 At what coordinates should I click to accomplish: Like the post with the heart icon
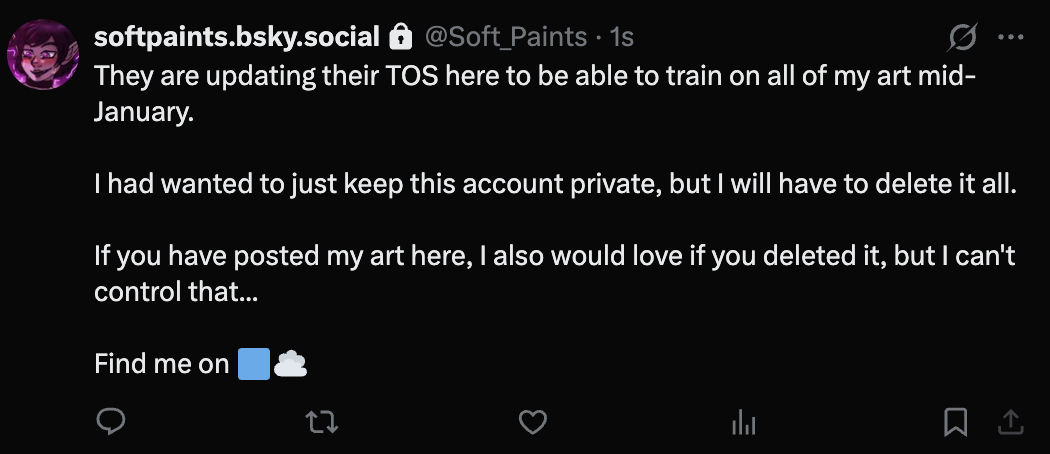tap(534, 423)
